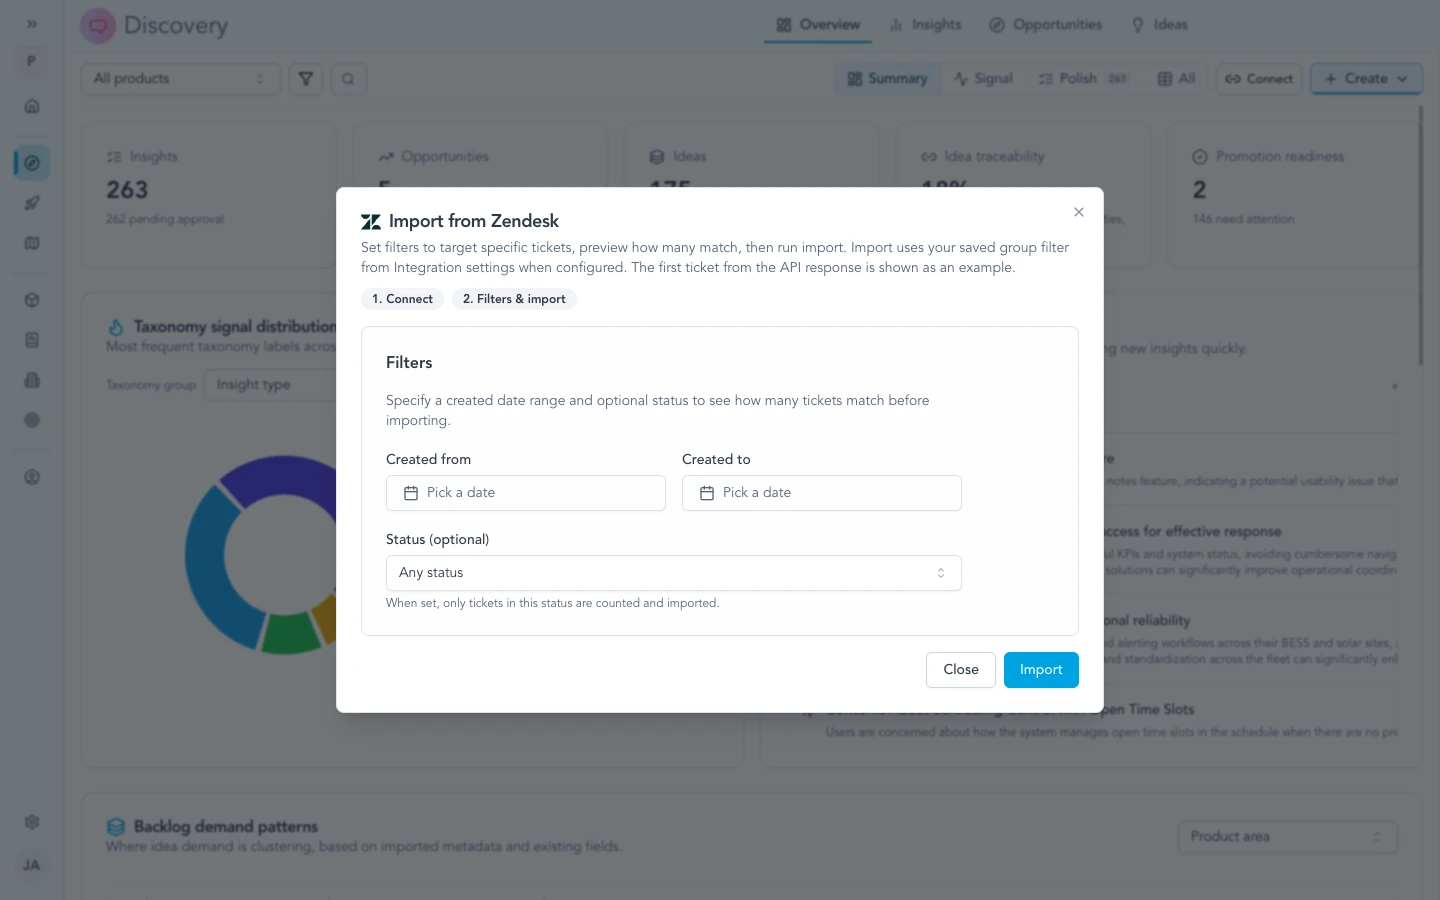Open the settings gear at the sidebar bottom
Viewport: 1440px width, 900px height.
(x=32, y=821)
